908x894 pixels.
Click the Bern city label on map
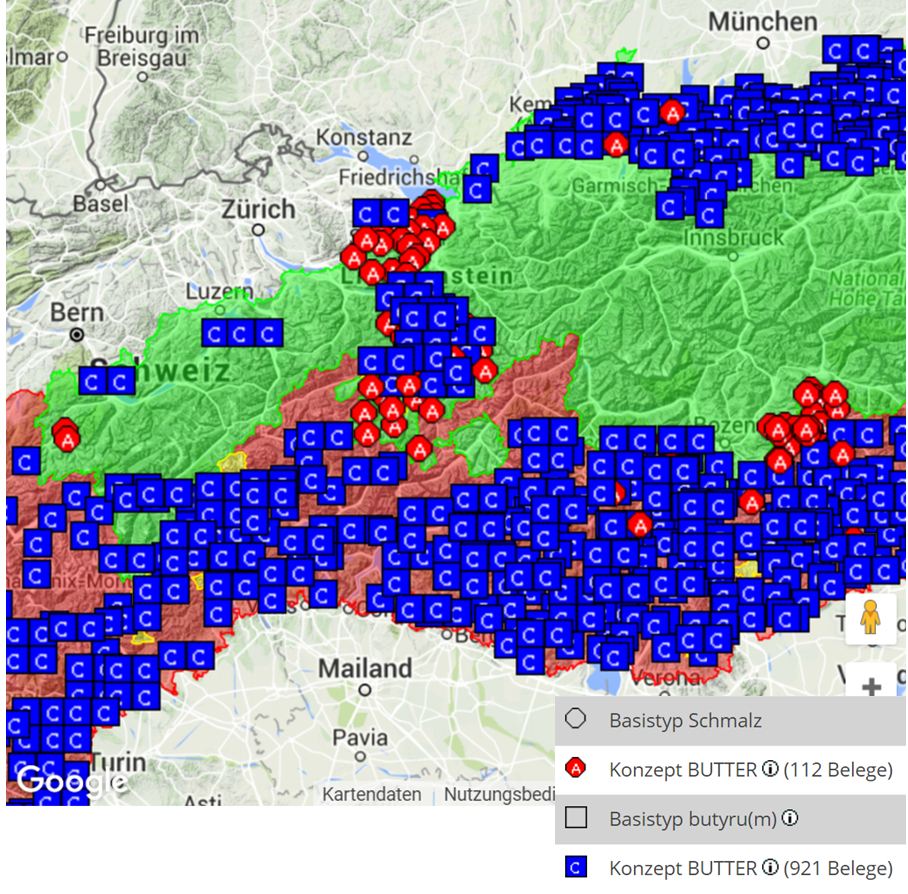(76, 313)
